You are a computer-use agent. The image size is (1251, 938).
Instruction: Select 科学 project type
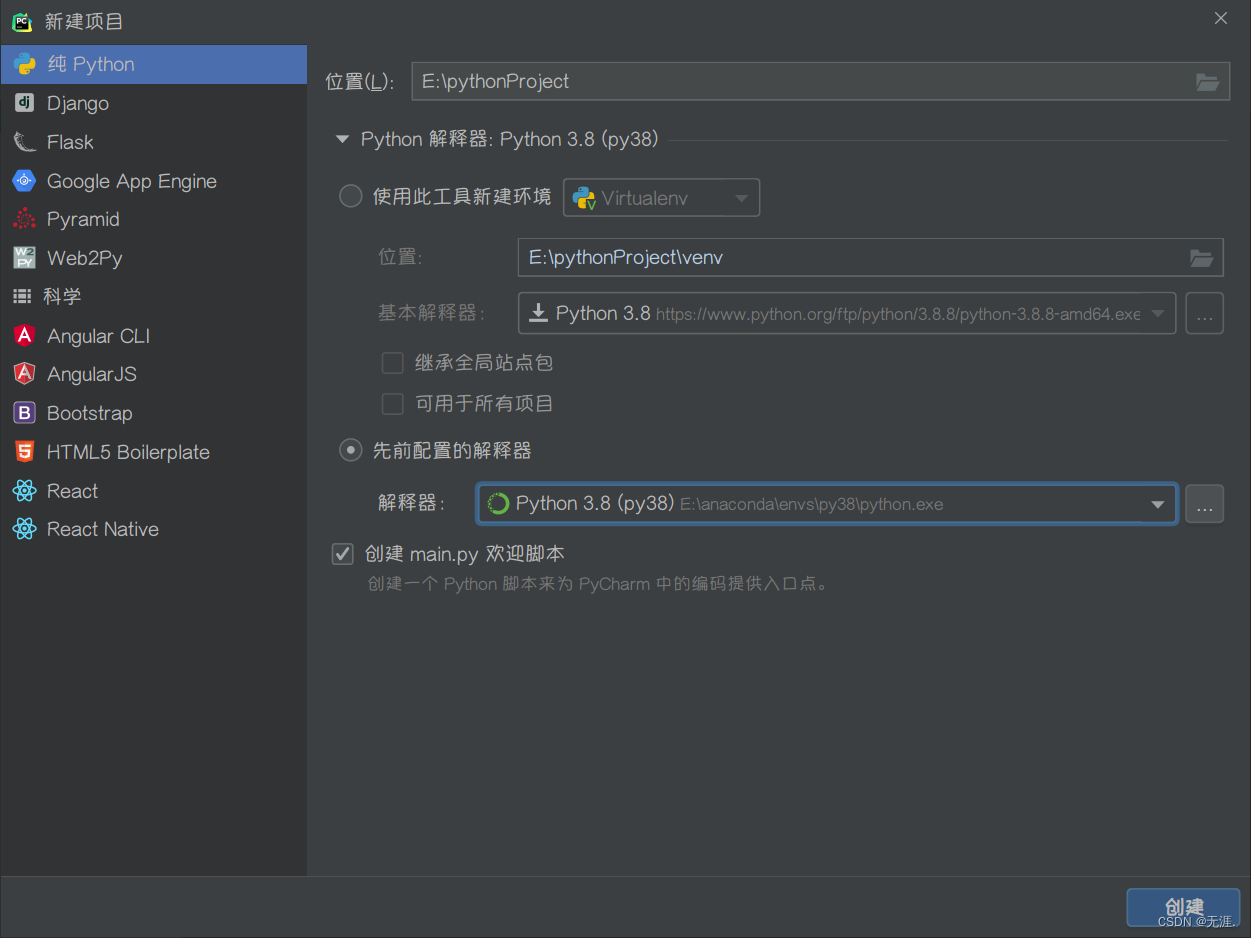click(153, 297)
